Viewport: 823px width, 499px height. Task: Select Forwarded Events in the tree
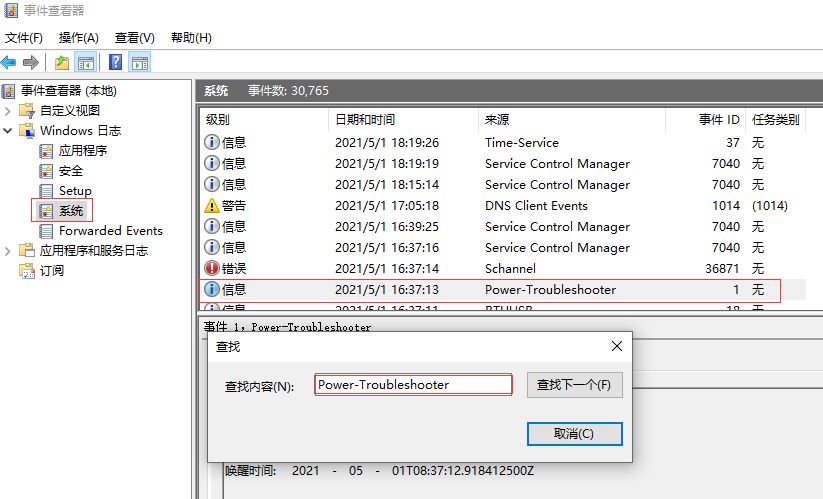(110, 231)
